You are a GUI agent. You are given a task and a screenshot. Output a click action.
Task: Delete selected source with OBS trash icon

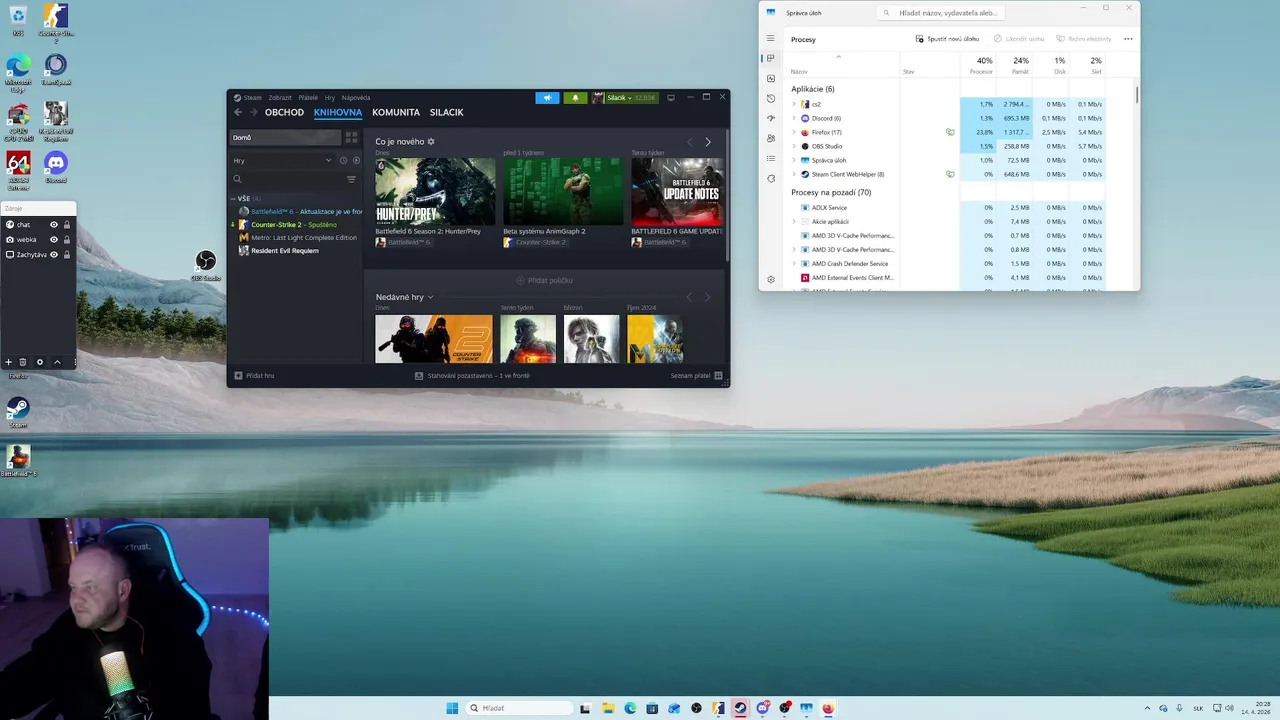23,362
